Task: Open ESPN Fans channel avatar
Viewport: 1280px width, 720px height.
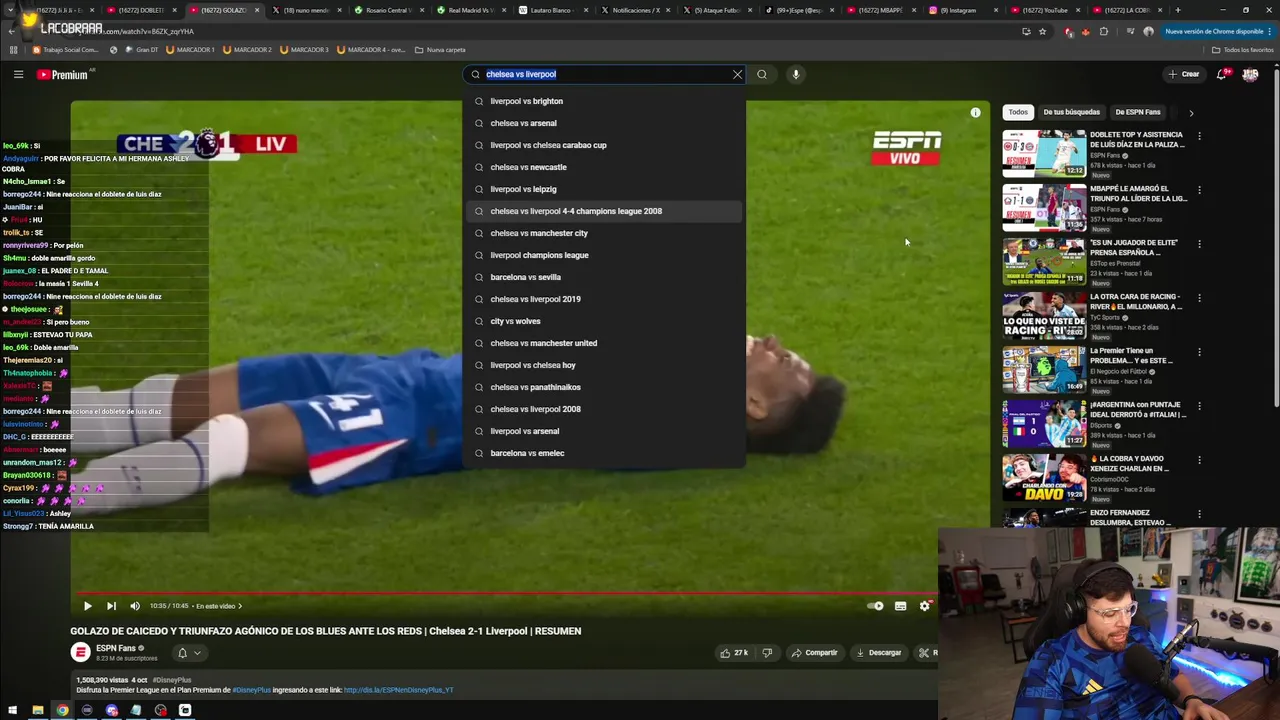Action: click(x=80, y=652)
